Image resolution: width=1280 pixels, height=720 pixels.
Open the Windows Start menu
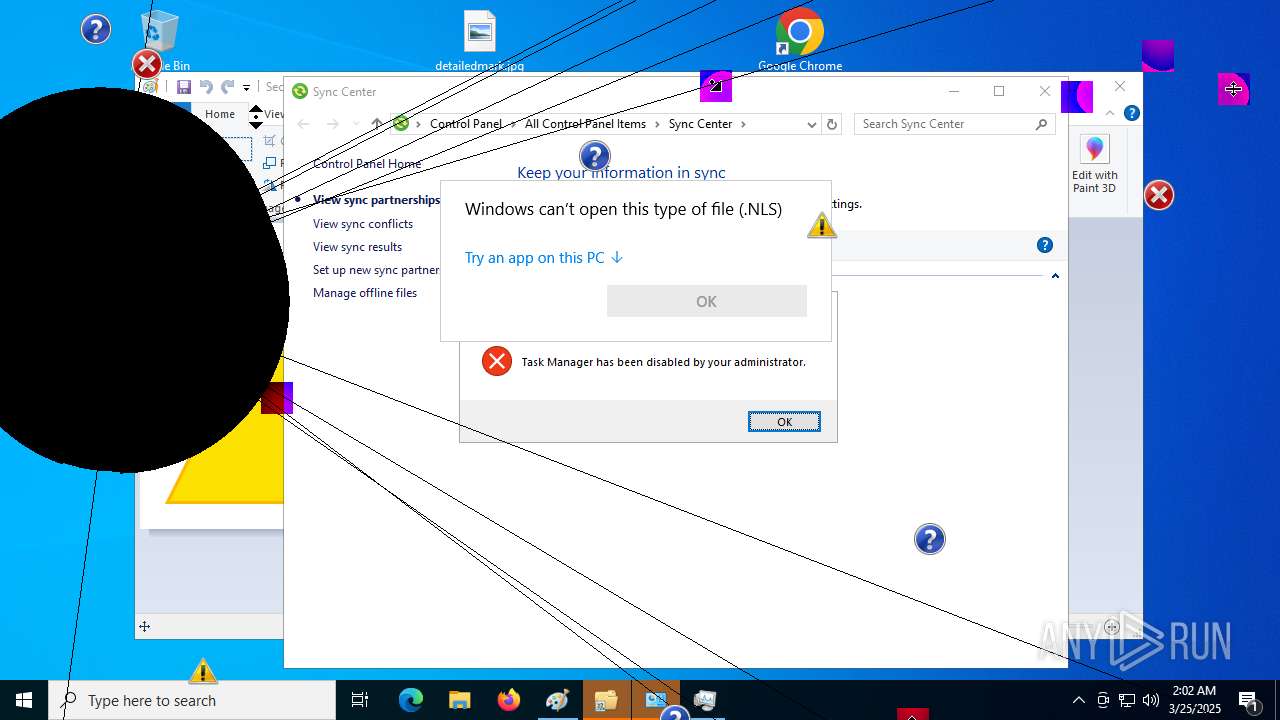tap(24, 700)
